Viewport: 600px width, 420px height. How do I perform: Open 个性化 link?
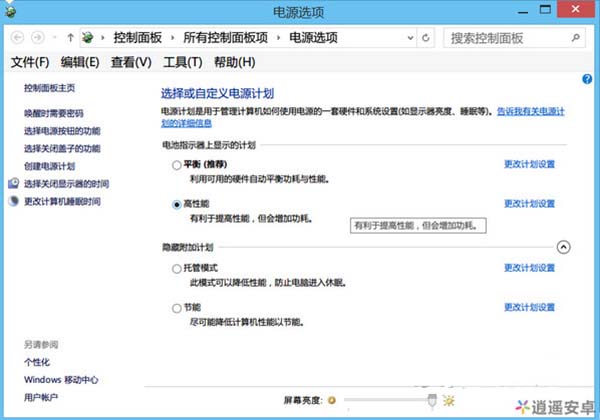(x=37, y=362)
